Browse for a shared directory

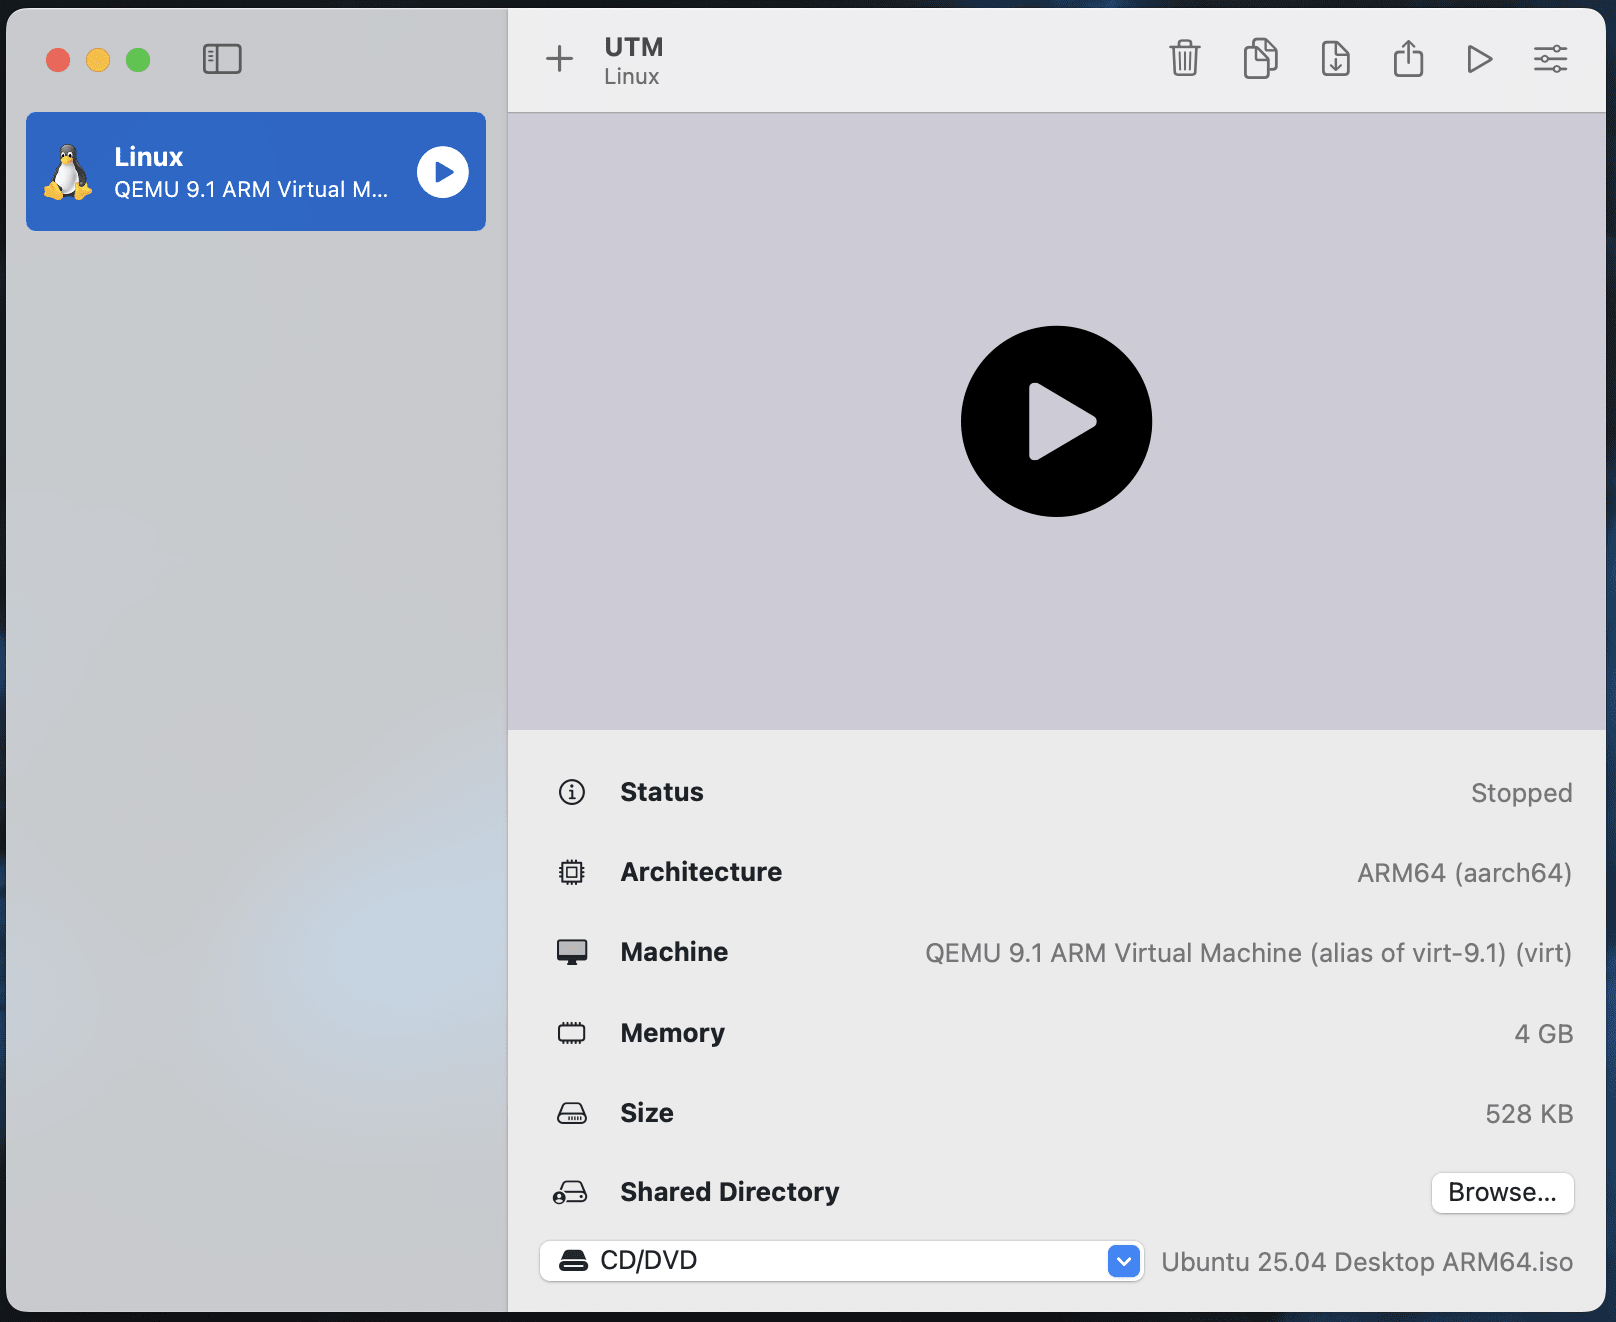1502,1192
